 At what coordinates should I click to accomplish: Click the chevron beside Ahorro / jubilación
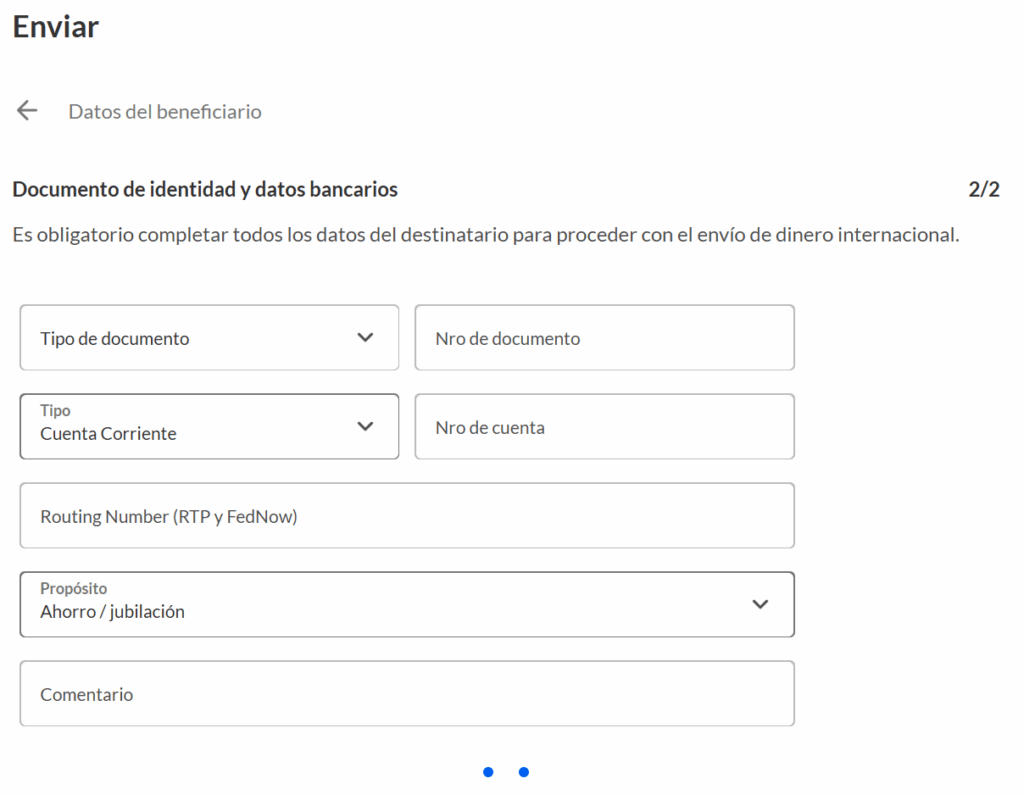[760, 604]
